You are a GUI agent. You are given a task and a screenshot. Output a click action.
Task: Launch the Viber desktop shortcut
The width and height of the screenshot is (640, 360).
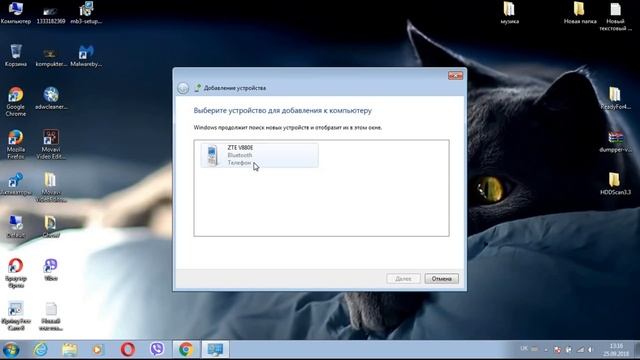51,270
